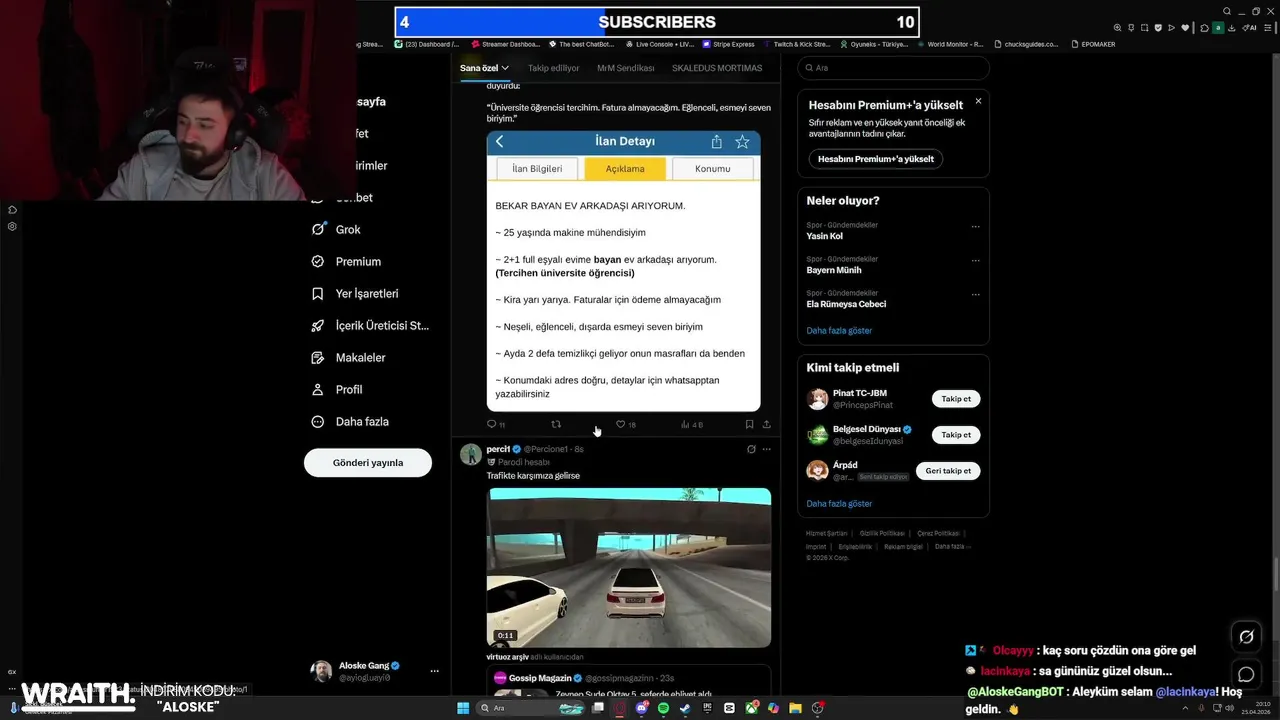Expand Daha fazla in the sidebar

349,421
